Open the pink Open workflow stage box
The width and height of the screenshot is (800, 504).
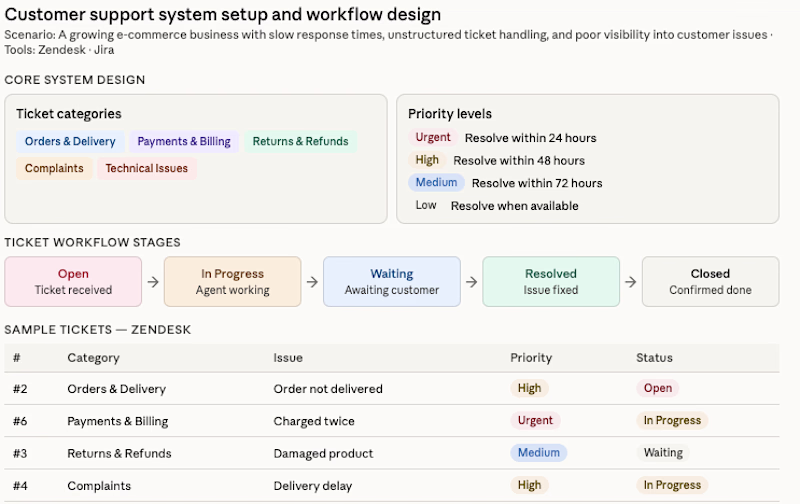coord(73,281)
